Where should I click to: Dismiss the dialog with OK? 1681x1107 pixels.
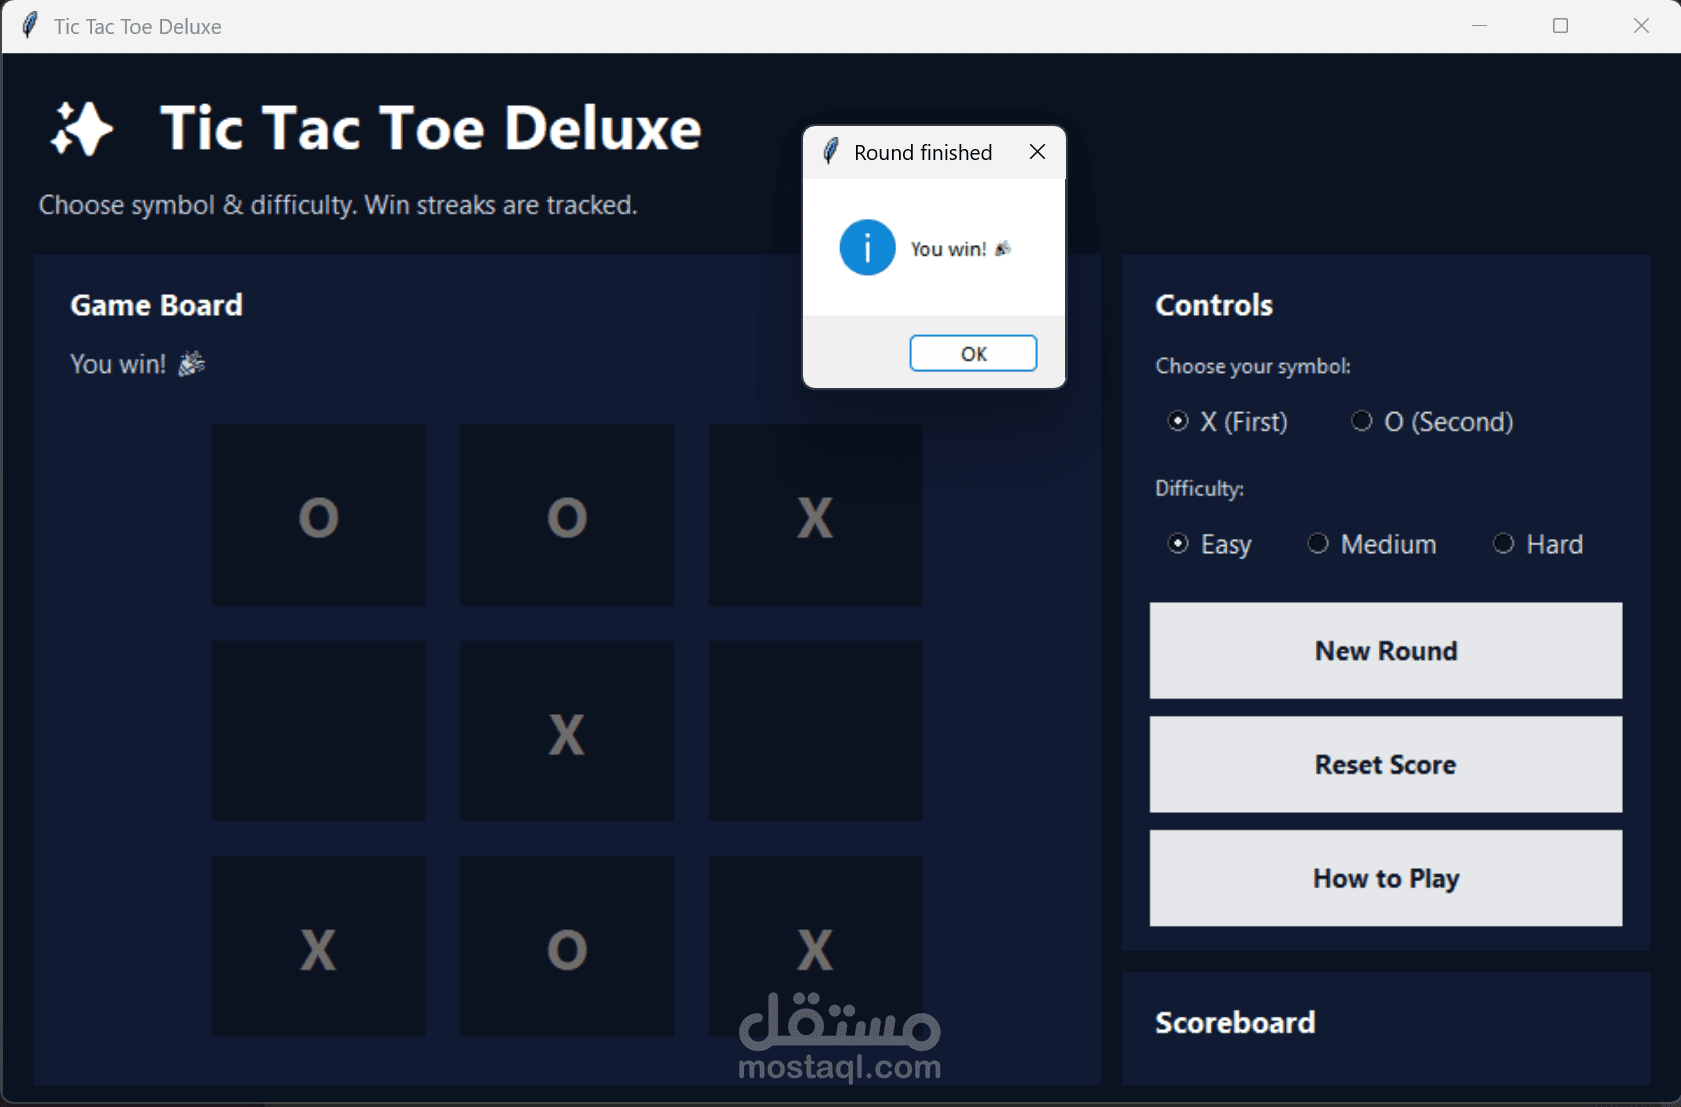point(972,353)
